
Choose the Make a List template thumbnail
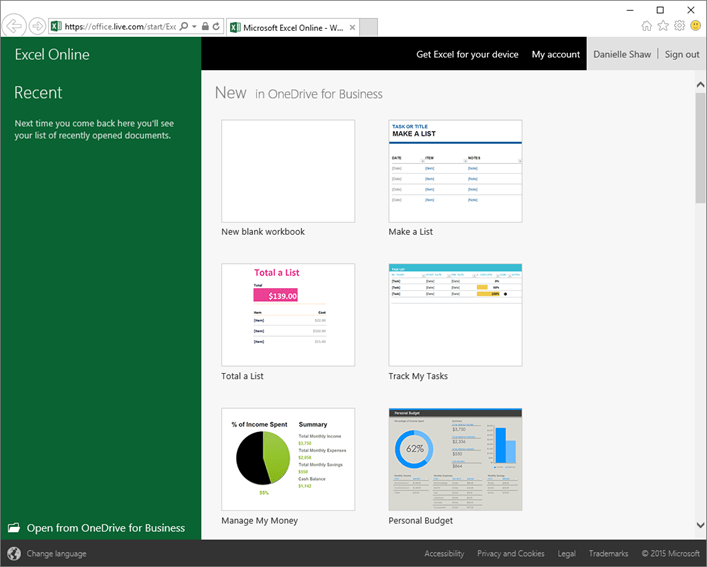click(x=455, y=171)
